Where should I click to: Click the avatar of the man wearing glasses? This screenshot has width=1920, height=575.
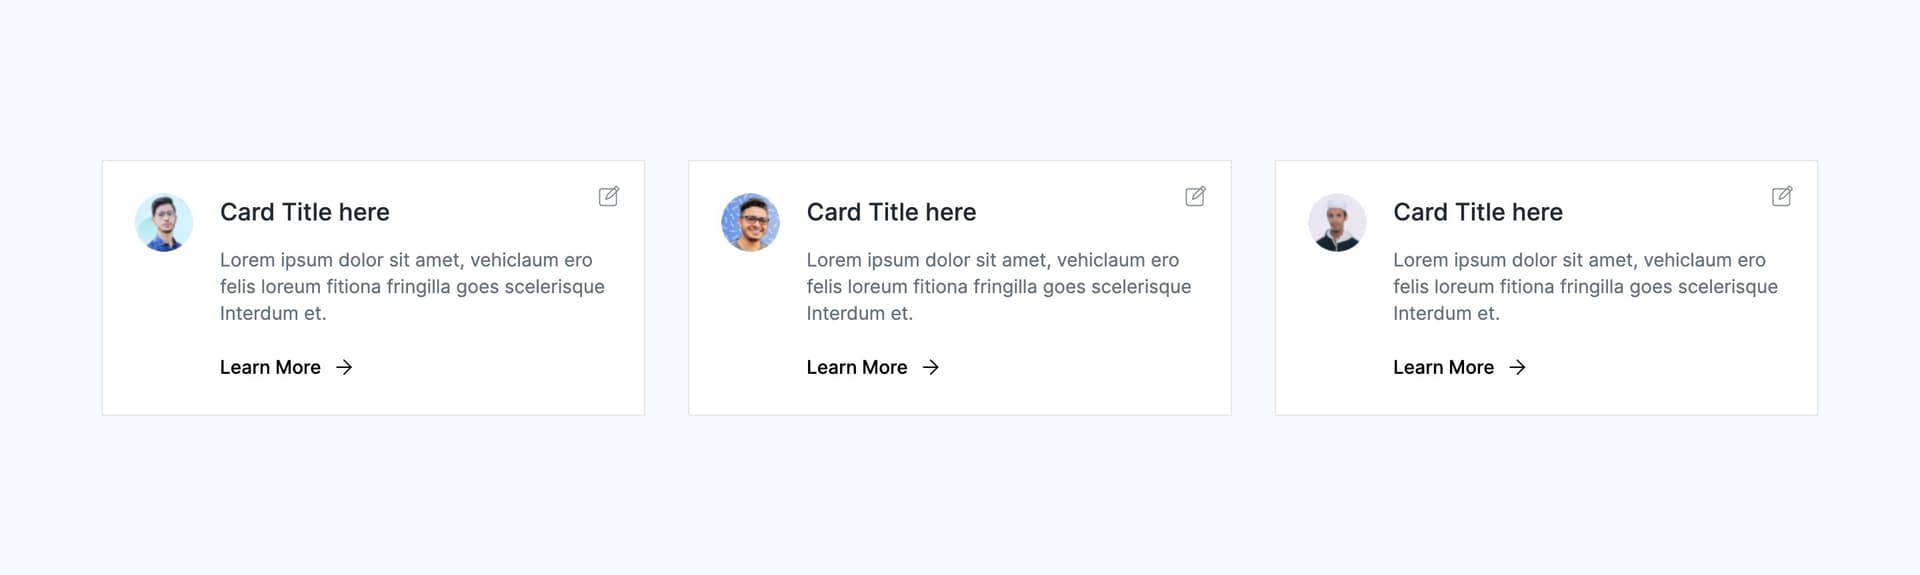pos(750,222)
